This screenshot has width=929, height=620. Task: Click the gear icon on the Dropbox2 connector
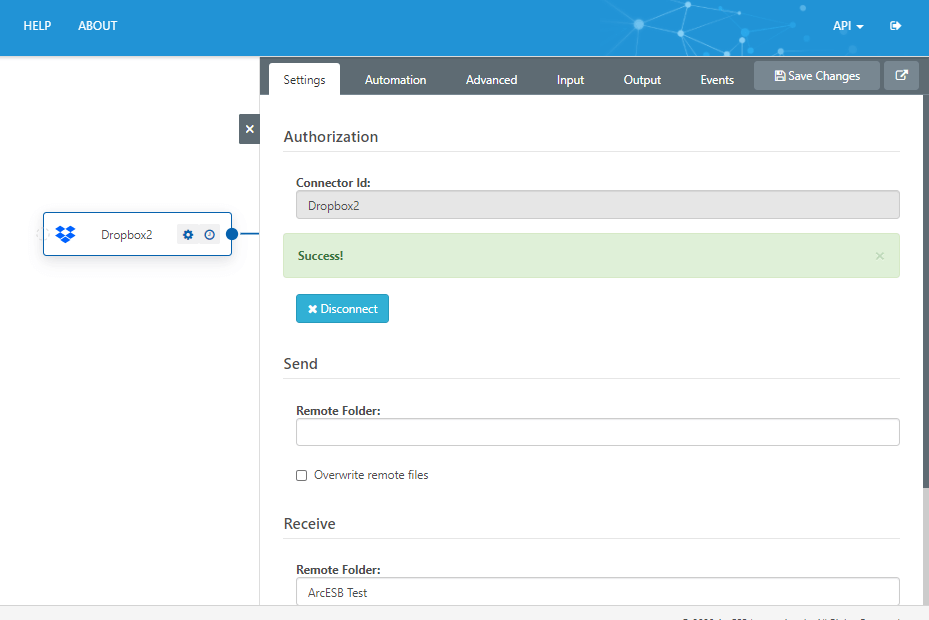pyautogui.click(x=188, y=235)
